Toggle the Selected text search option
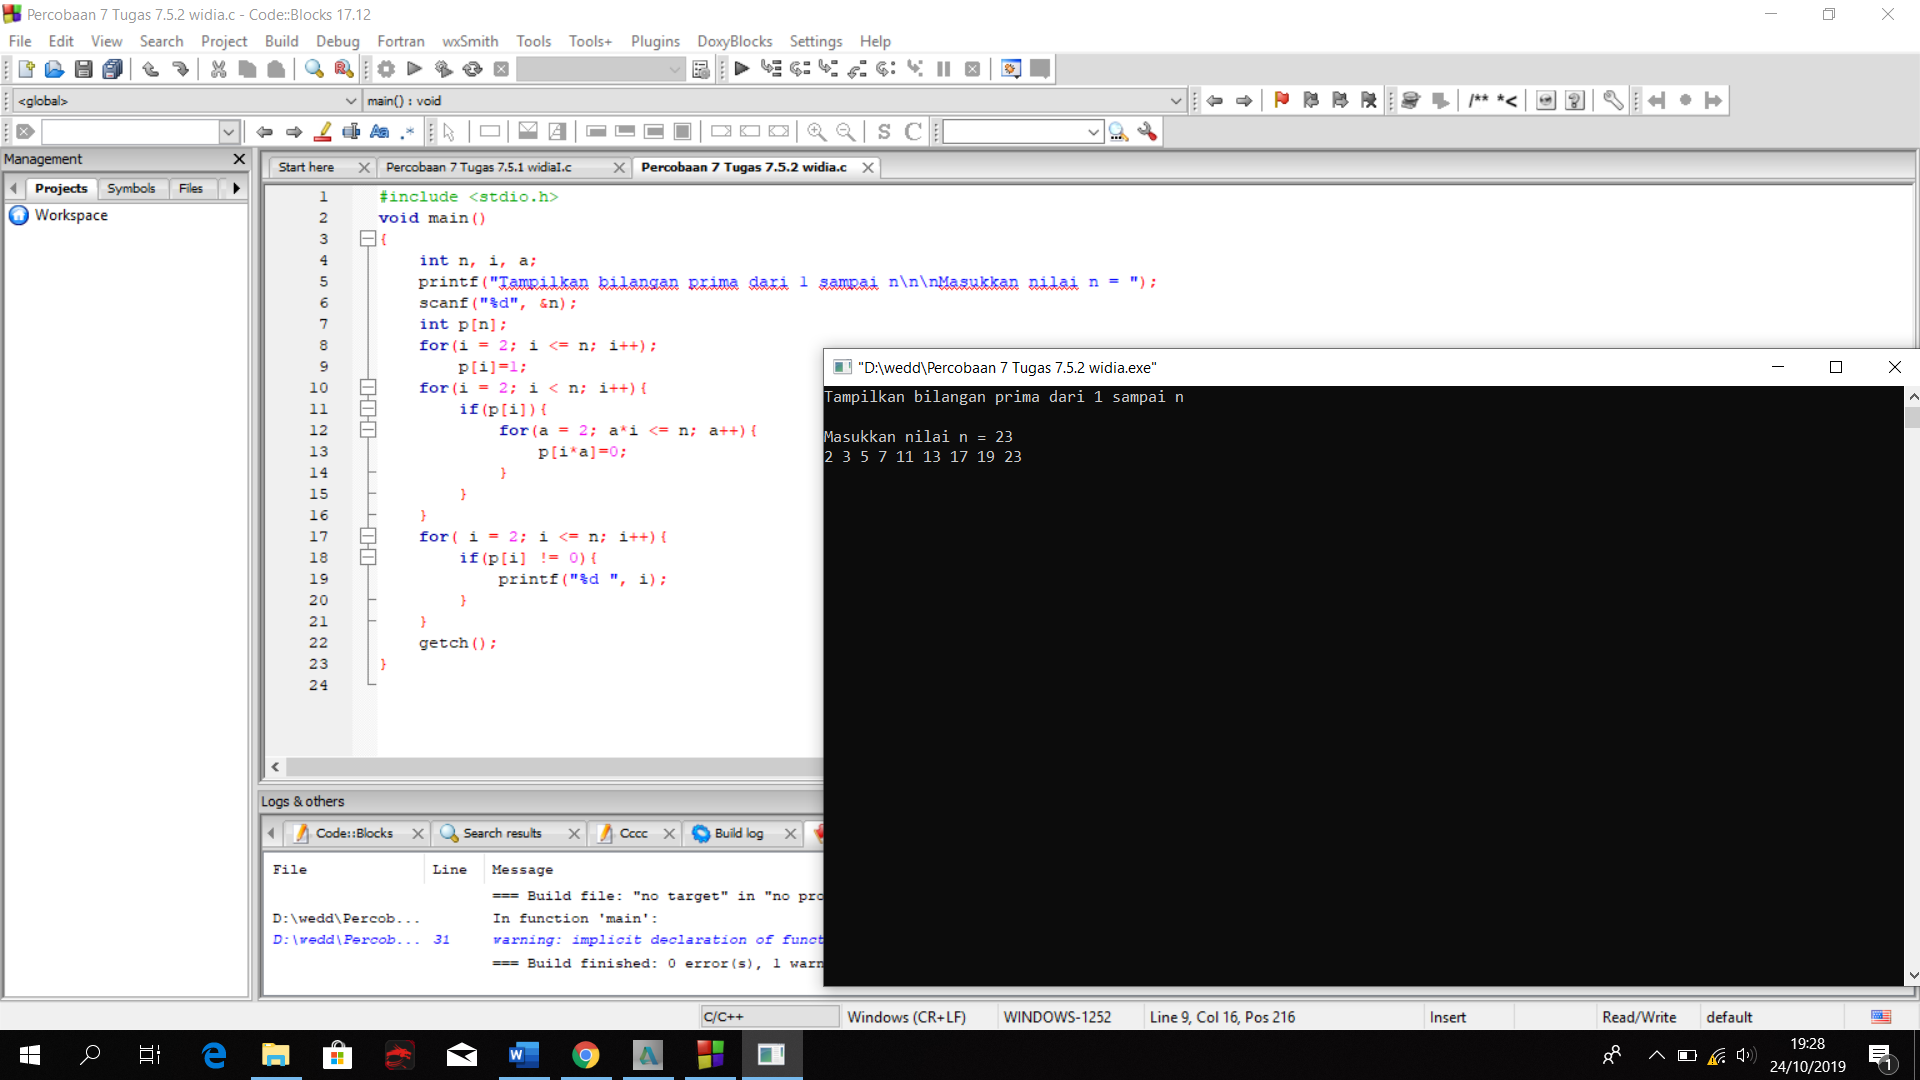Image resolution: width=1920 pixels, height=1080 pixels. tap(351, 131)
